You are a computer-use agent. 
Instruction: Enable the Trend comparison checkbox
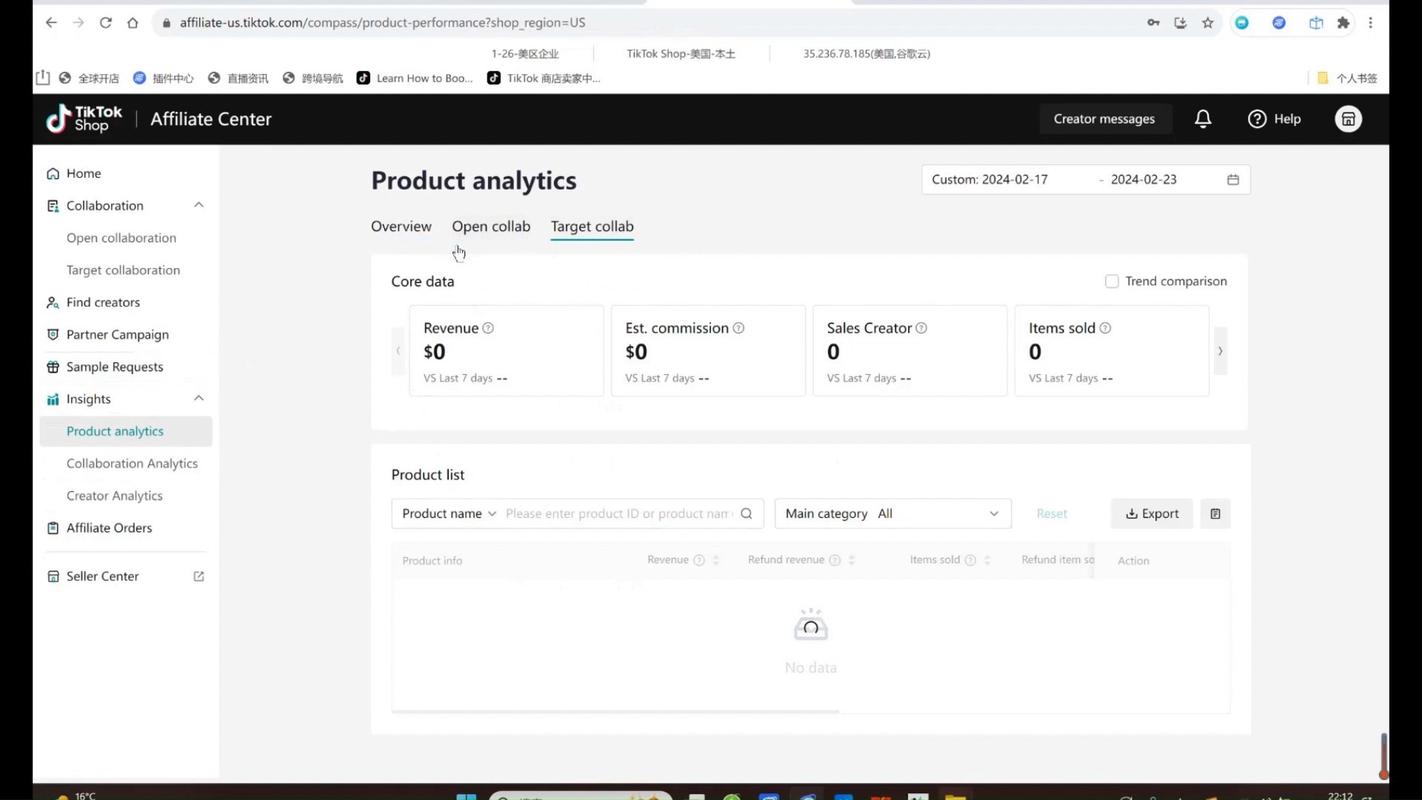1111,282
